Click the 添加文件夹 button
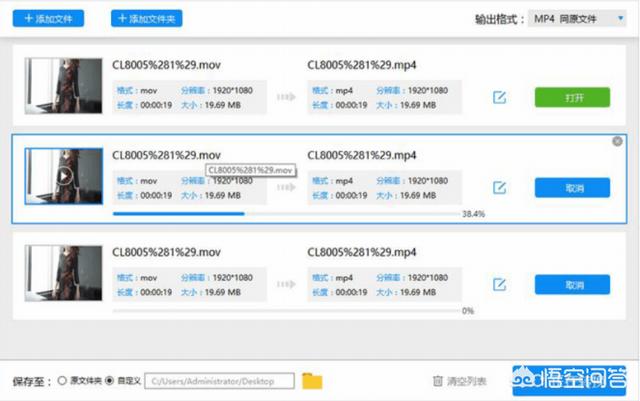The width and height of the screenshot is (640, 401). tap(147, 19)
